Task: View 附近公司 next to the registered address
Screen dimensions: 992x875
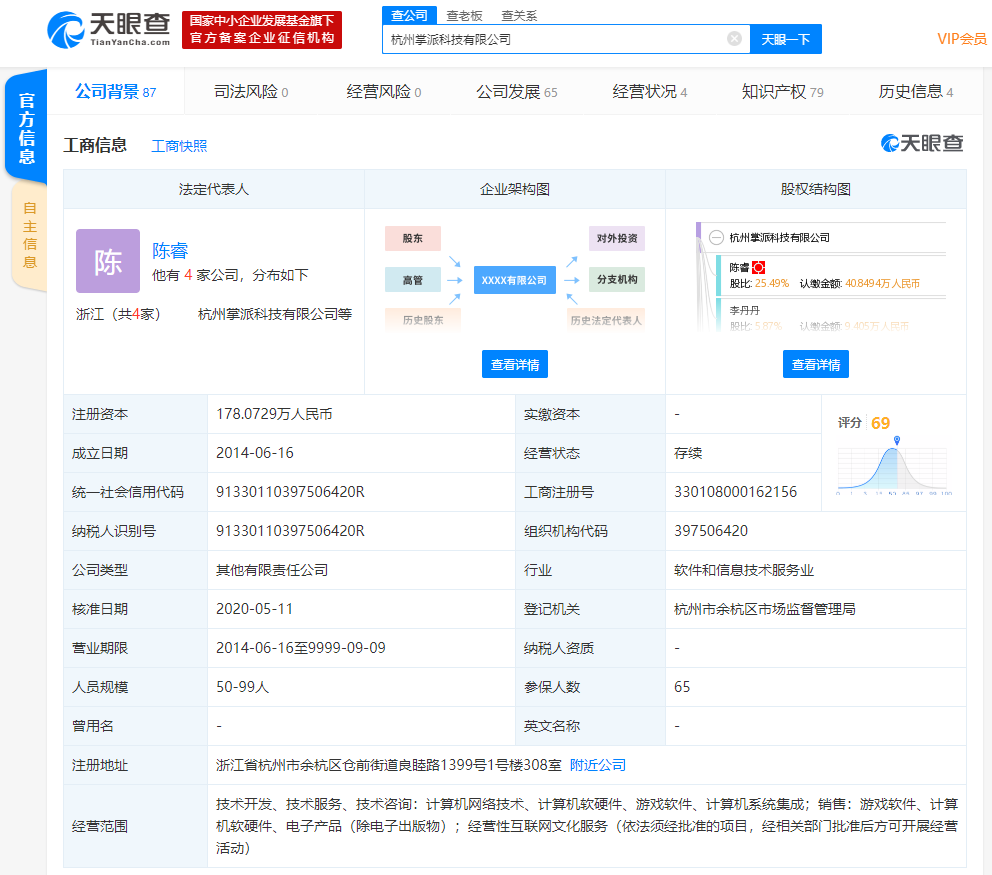Action: (x=596, y=764)
